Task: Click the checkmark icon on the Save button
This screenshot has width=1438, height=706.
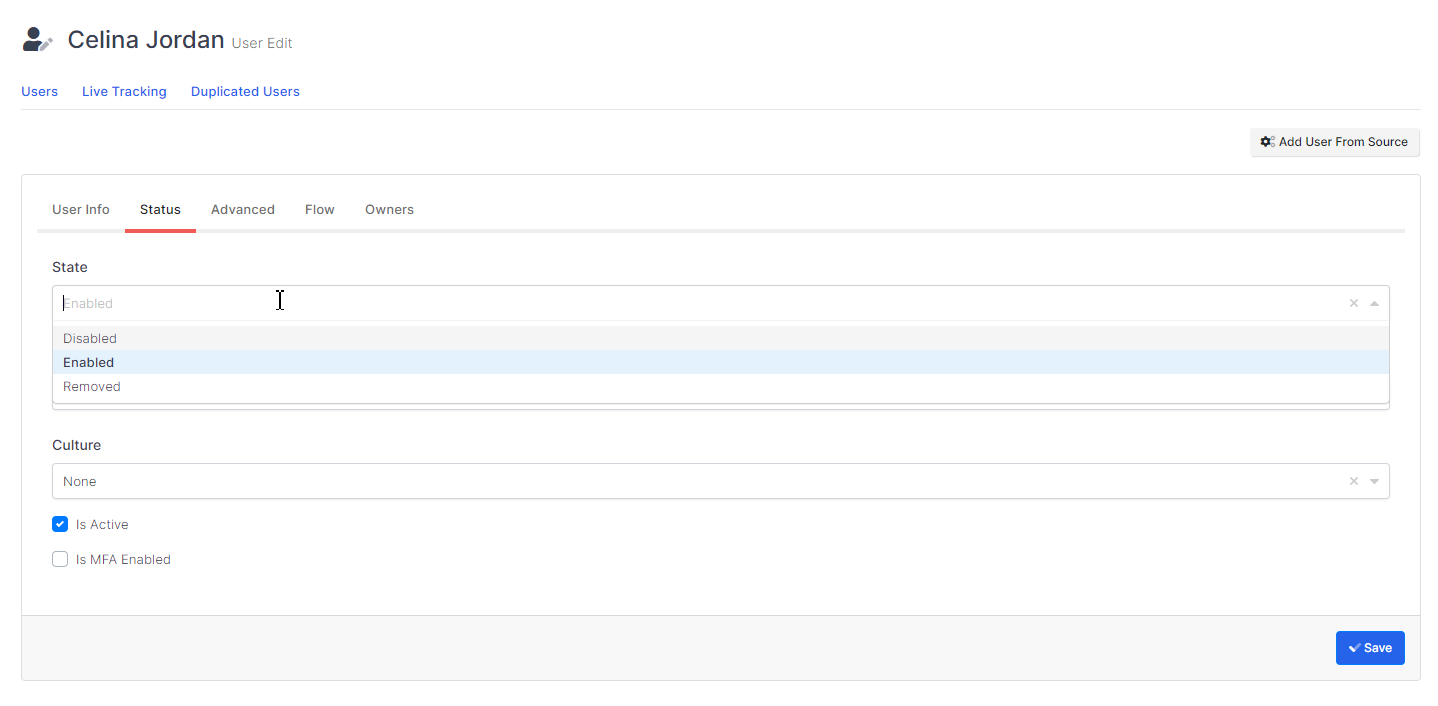Action: pos(1354,648)
